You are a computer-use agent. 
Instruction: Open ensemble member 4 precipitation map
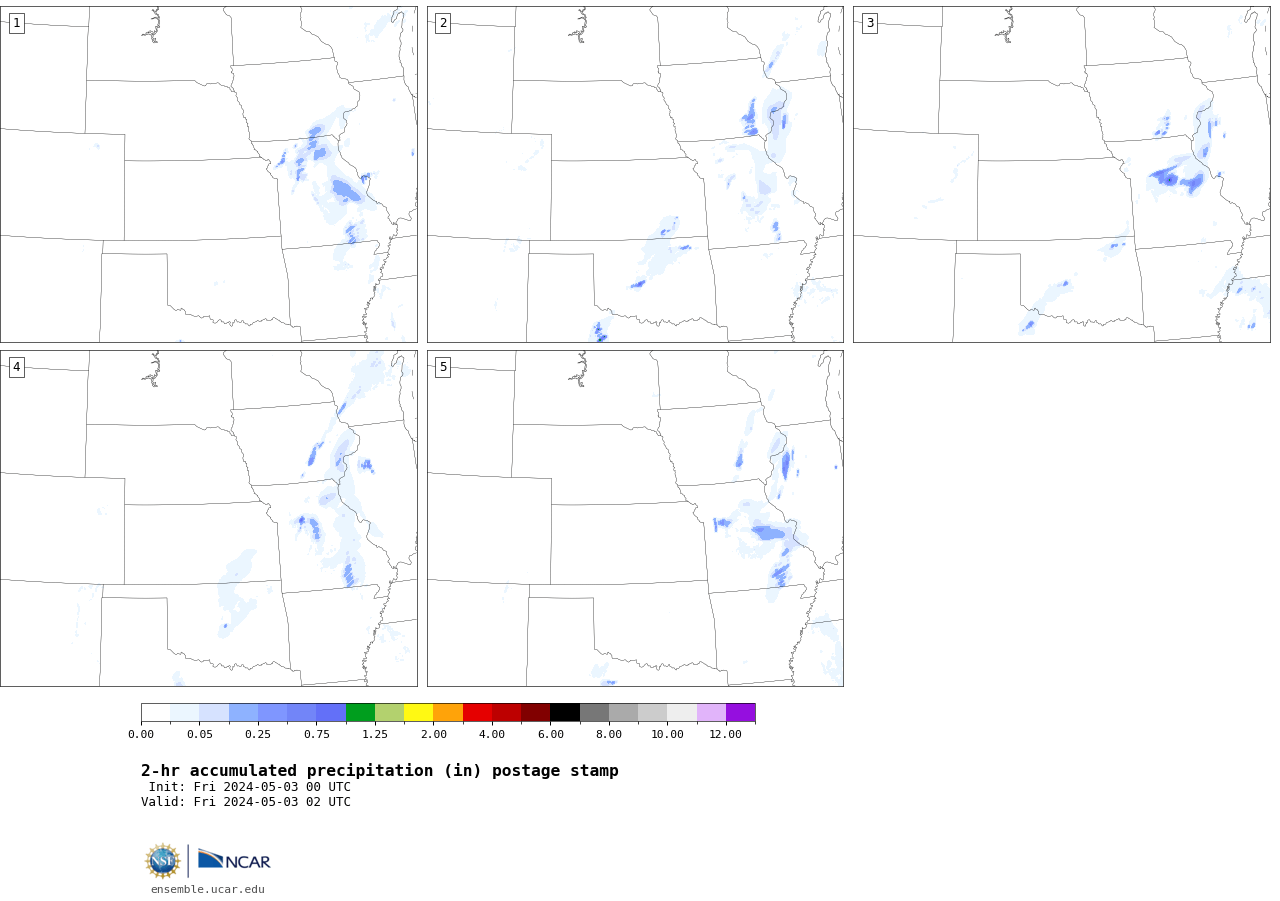click(209, 518)
